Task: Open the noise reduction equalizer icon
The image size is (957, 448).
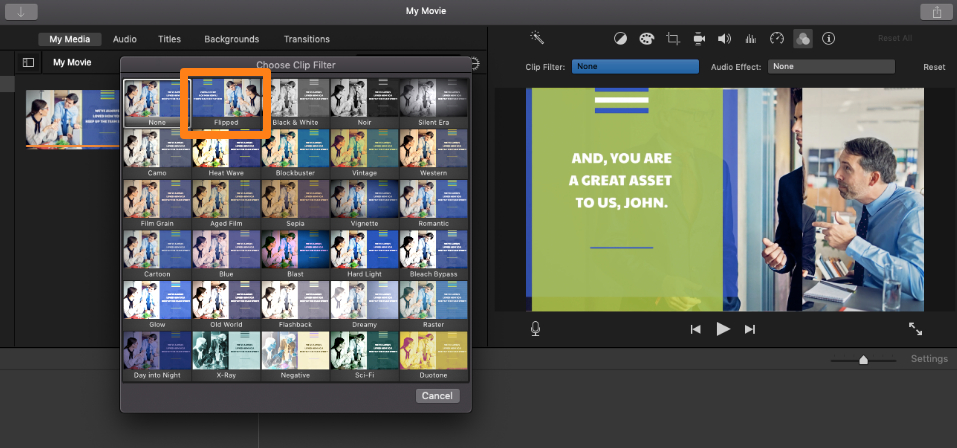Action: 751,39
